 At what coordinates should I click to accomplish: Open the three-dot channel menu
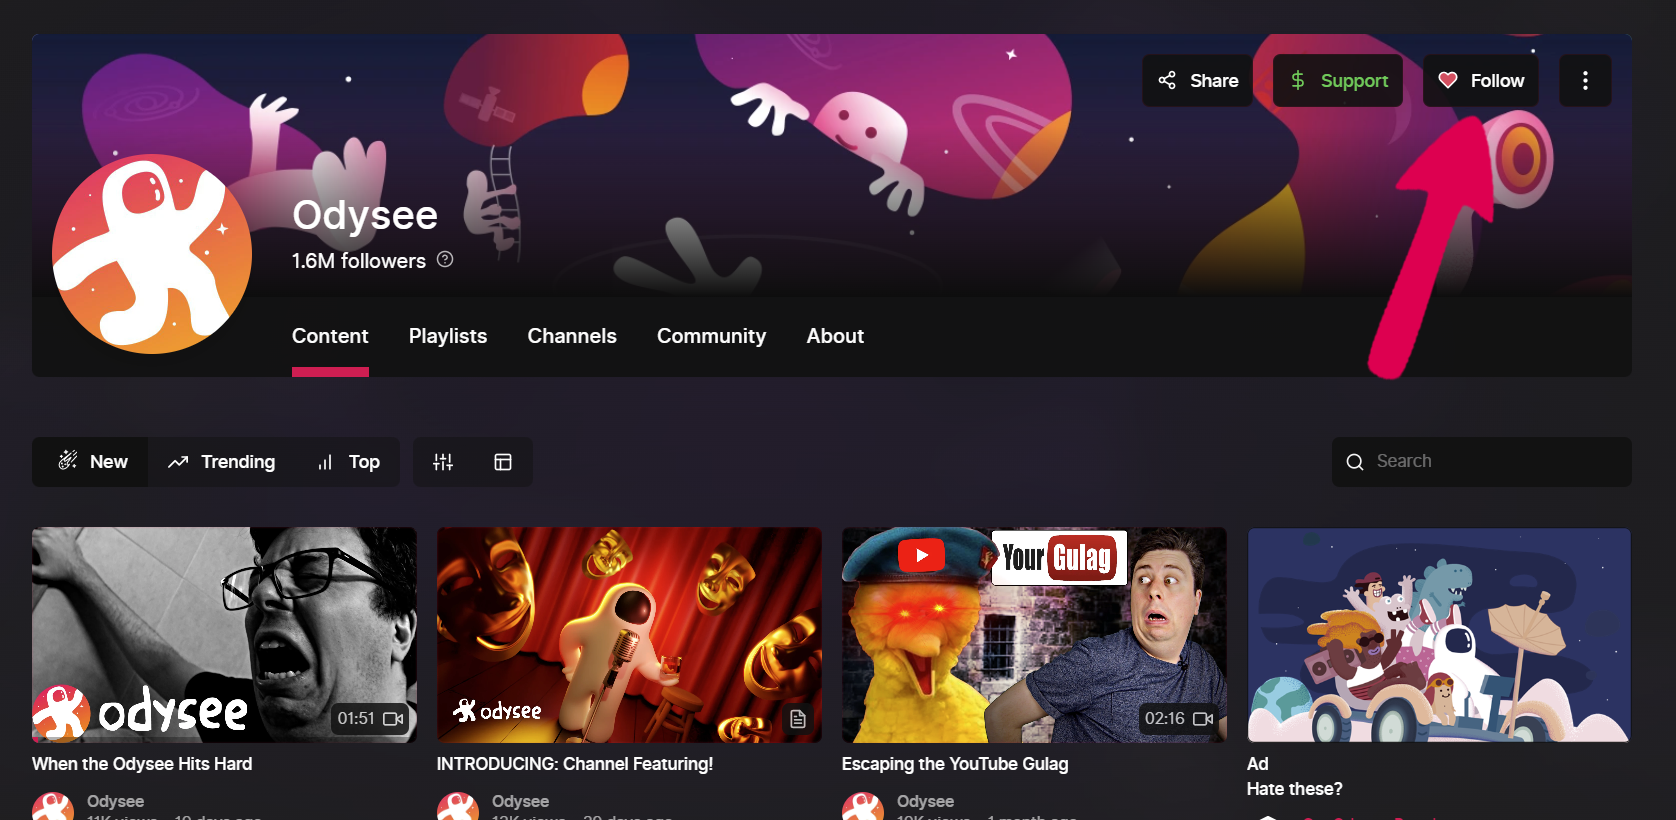pos(1585,81)
